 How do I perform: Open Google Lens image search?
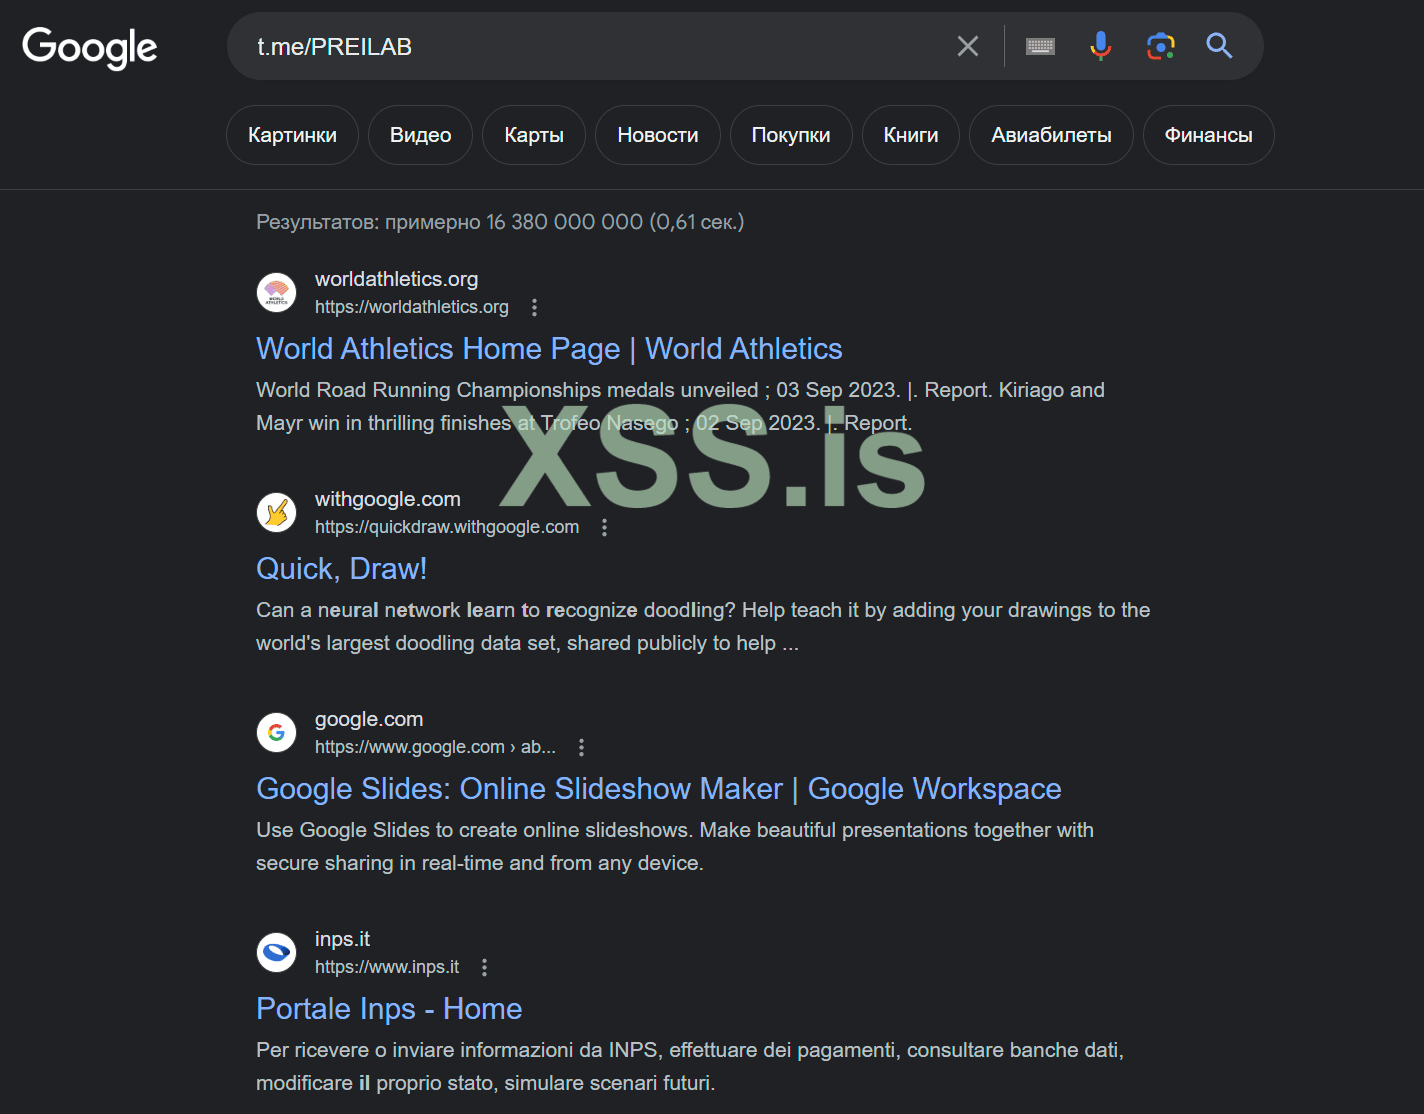point(1160,46)
